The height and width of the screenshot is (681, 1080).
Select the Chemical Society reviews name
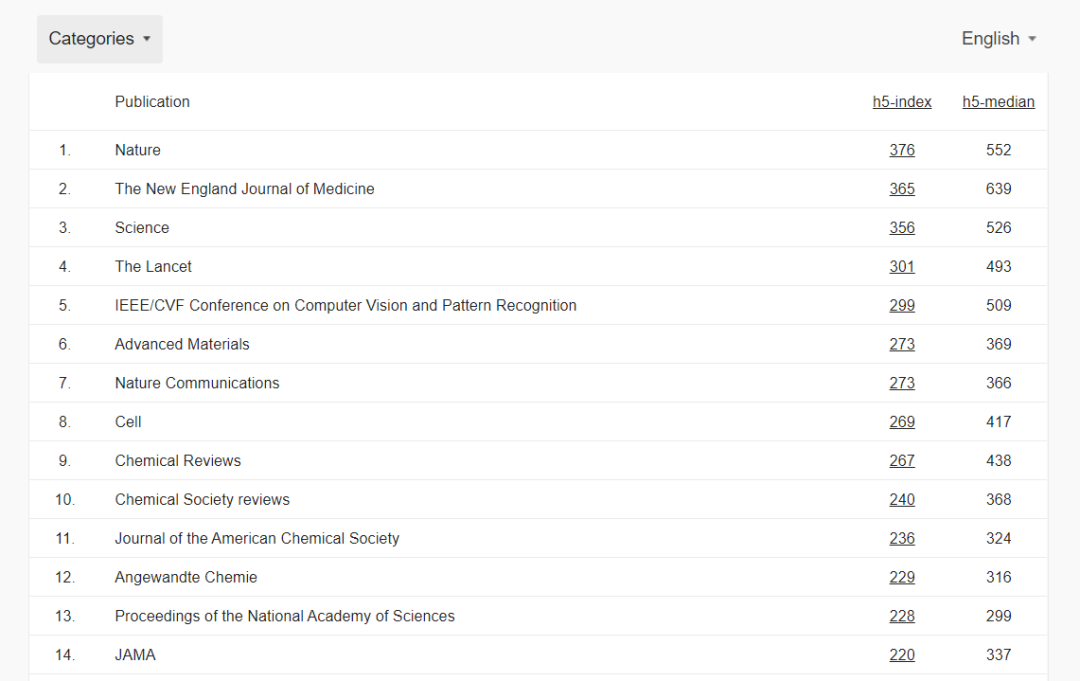click(202, 500)
